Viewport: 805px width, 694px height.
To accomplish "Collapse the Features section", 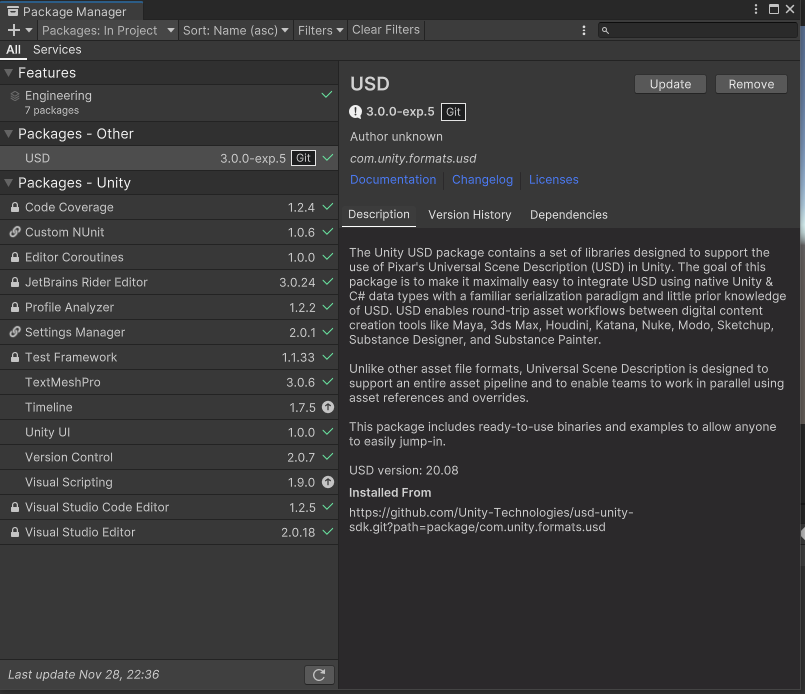I will 9,73.
